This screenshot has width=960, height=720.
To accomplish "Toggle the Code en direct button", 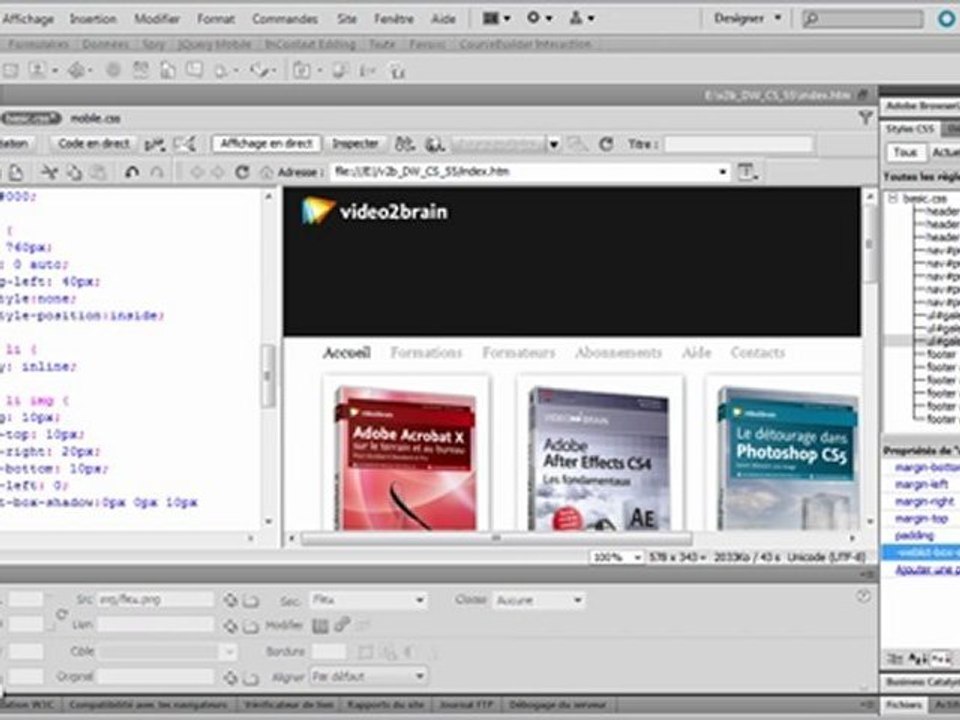I will (x=94, y=144).
